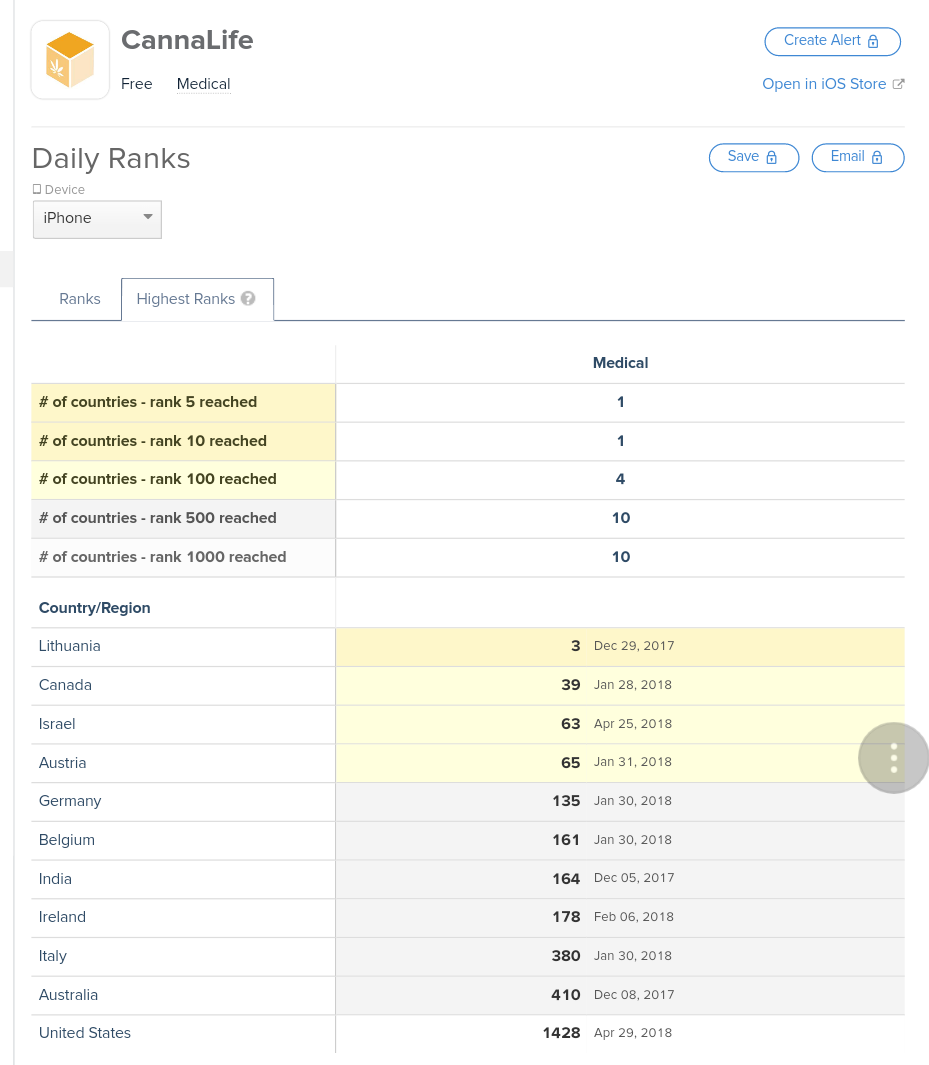Select the United States row

85,1033
